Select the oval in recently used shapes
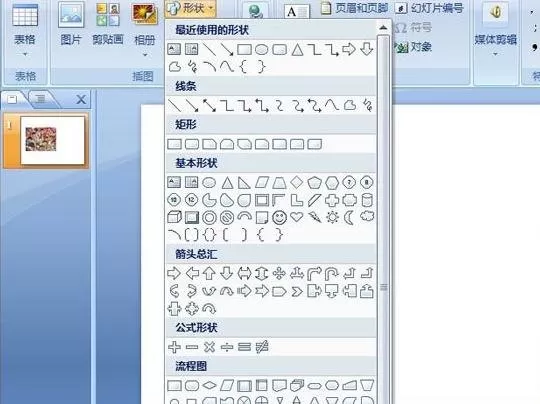The width and height of the screenshot is (540, 404). coord(261,50)
